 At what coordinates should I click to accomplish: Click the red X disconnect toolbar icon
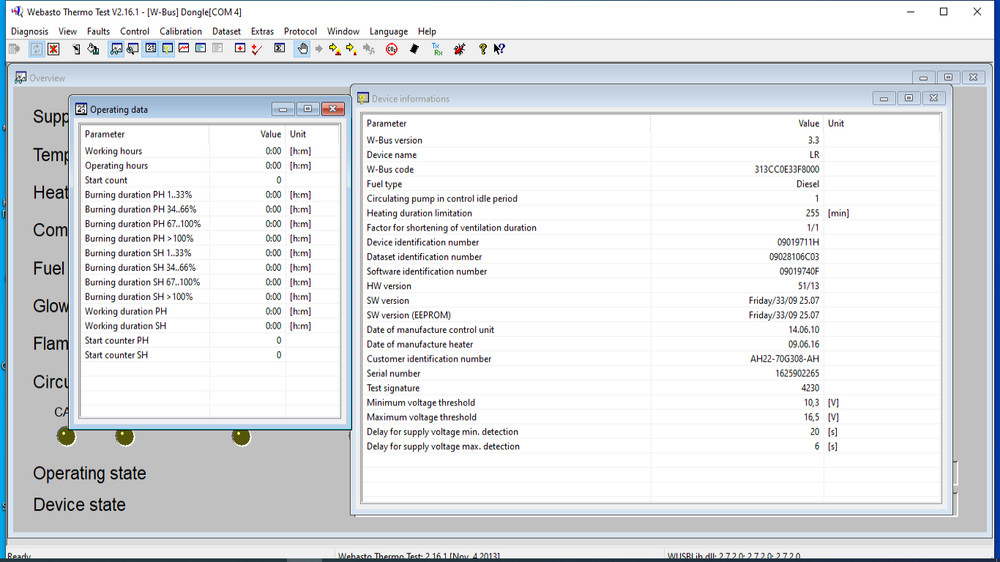[54, 49]
